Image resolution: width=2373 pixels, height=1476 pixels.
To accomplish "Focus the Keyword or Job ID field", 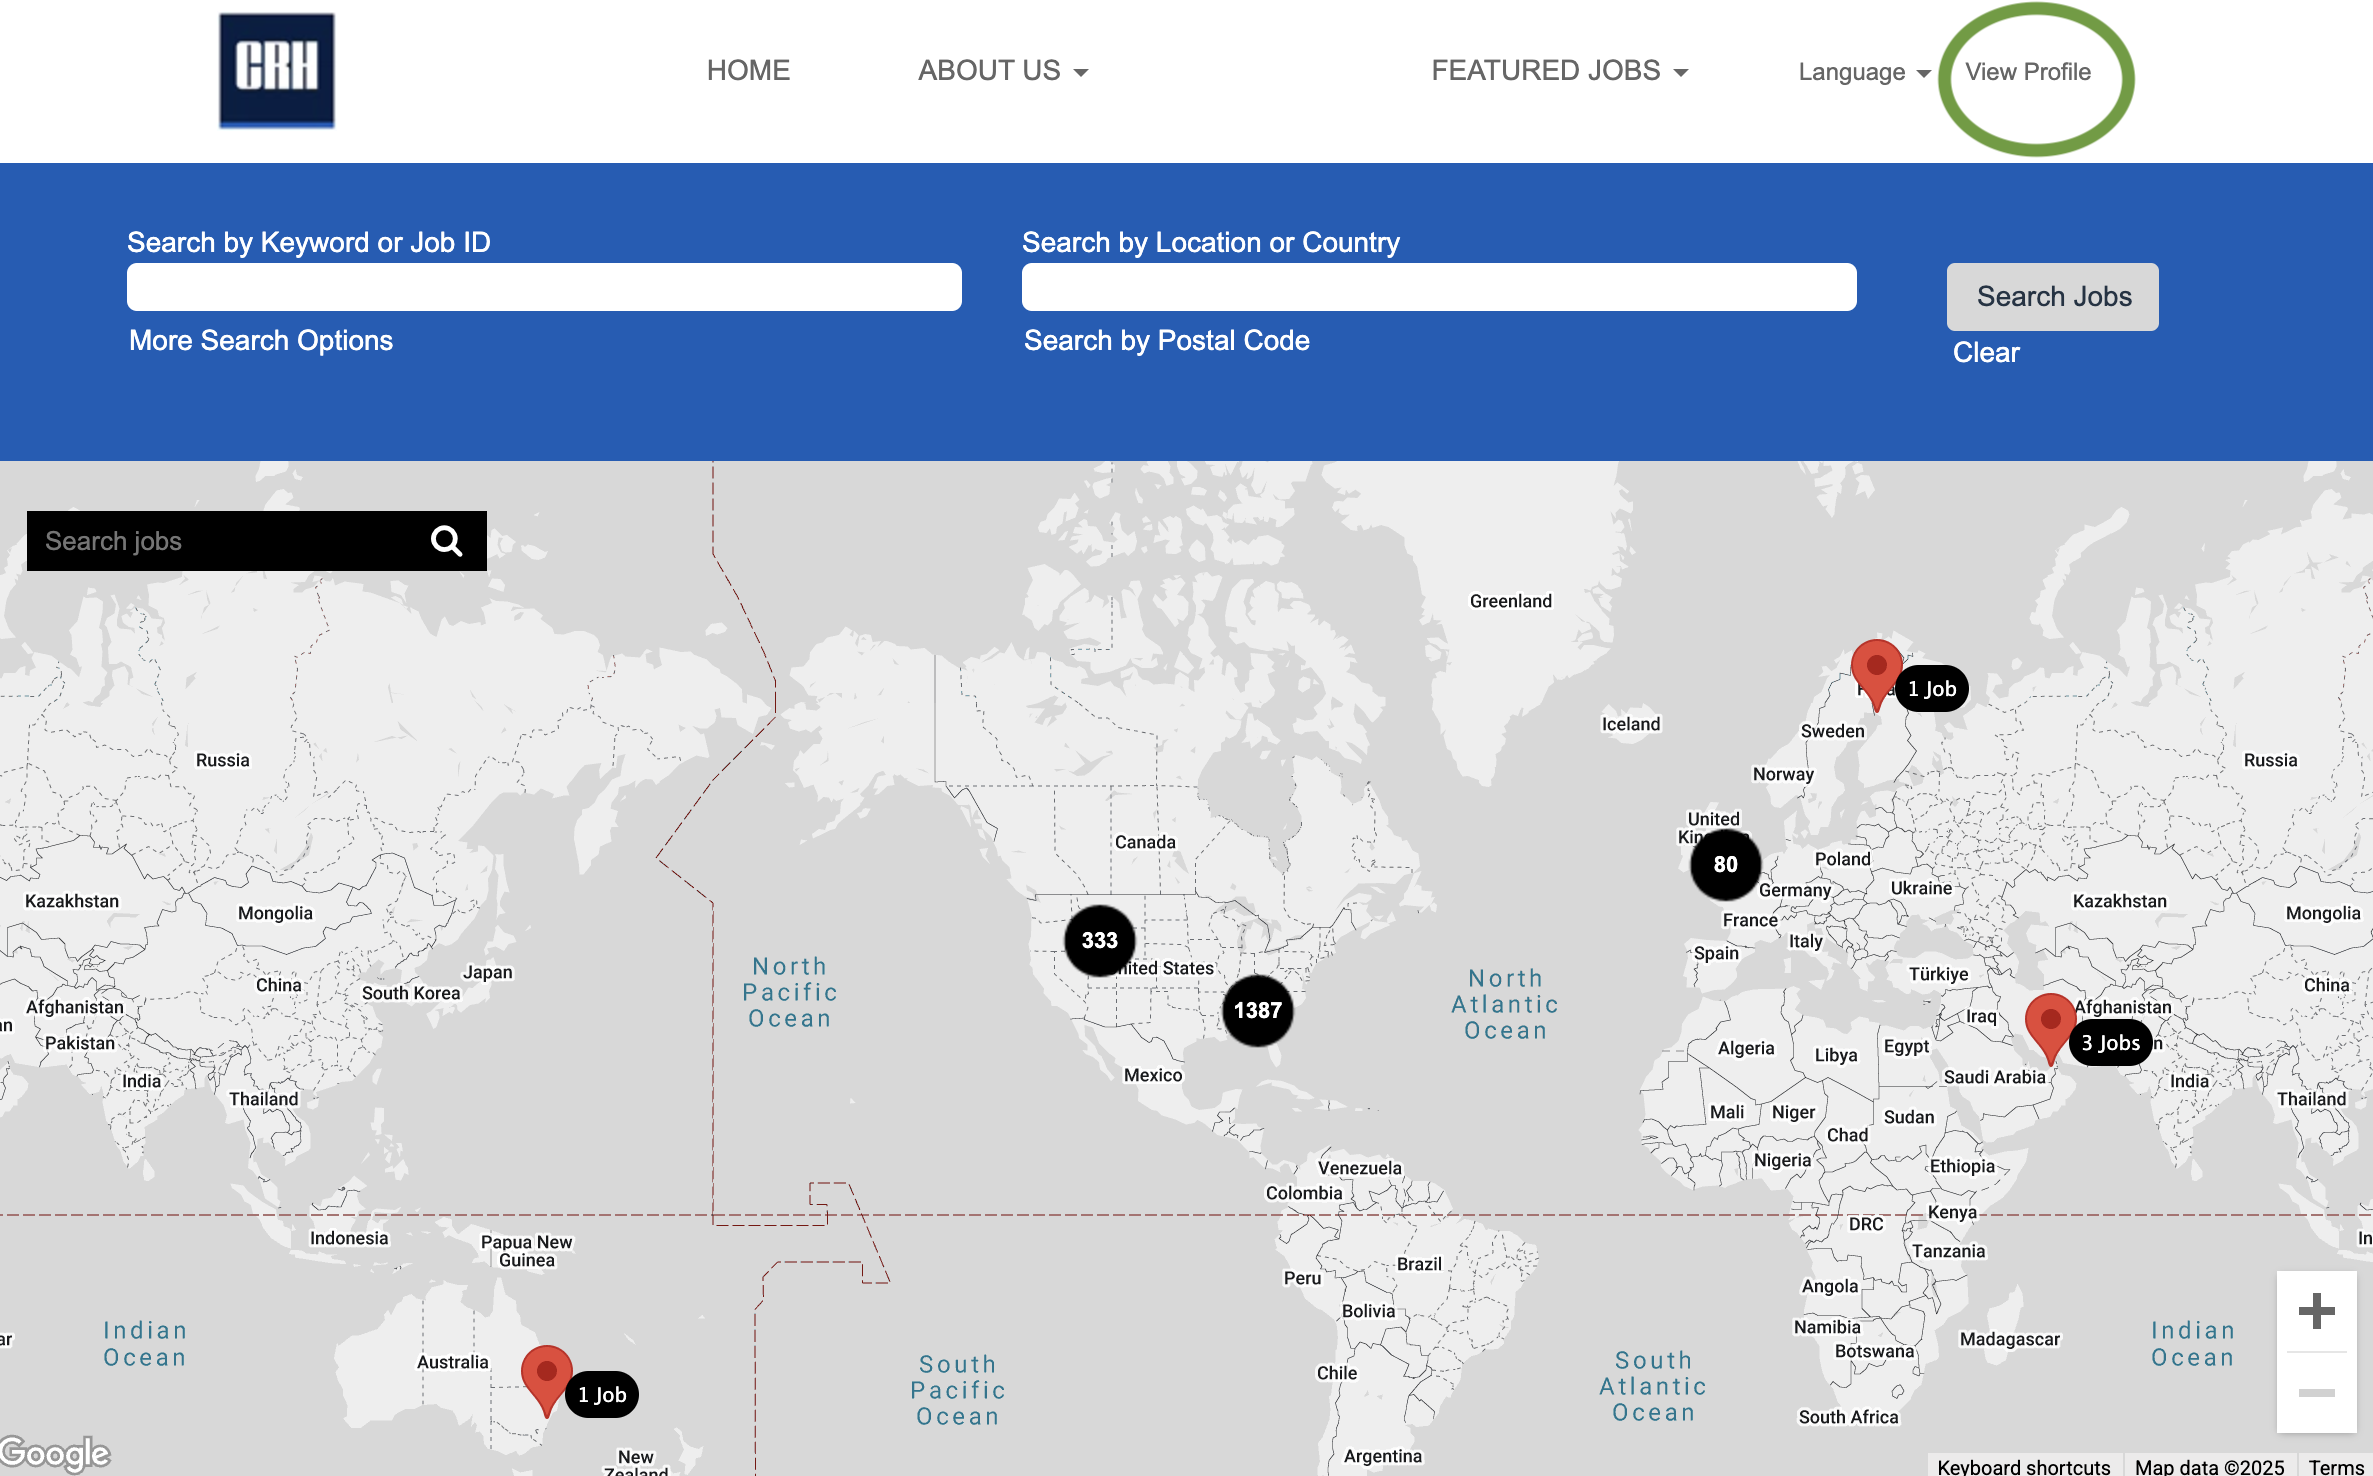I will 544,287.
